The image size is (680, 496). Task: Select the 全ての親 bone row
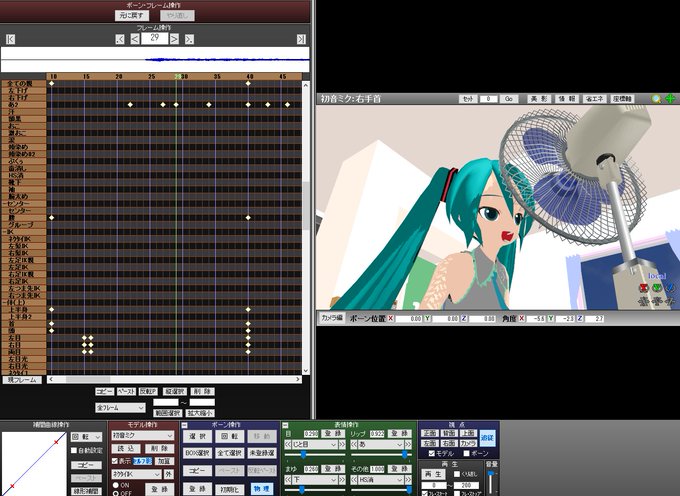[x=24, y=83]
